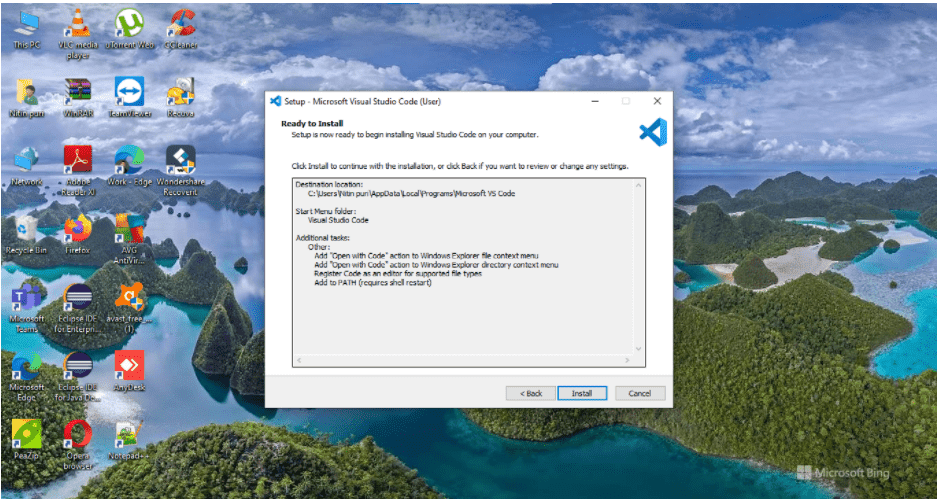Click the horizontal scrollbar right arrow
937x499 pixels.
pos(627,360)
